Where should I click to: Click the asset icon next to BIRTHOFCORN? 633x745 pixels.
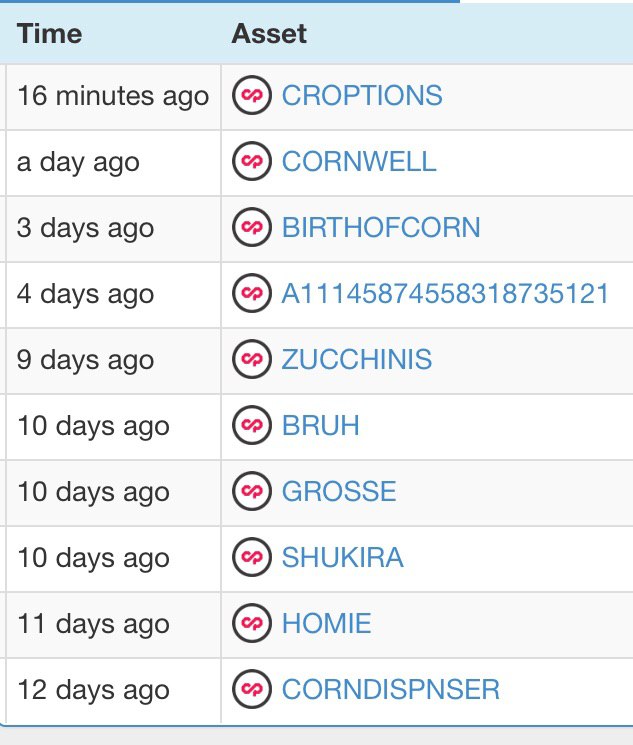tap(252, 227)
